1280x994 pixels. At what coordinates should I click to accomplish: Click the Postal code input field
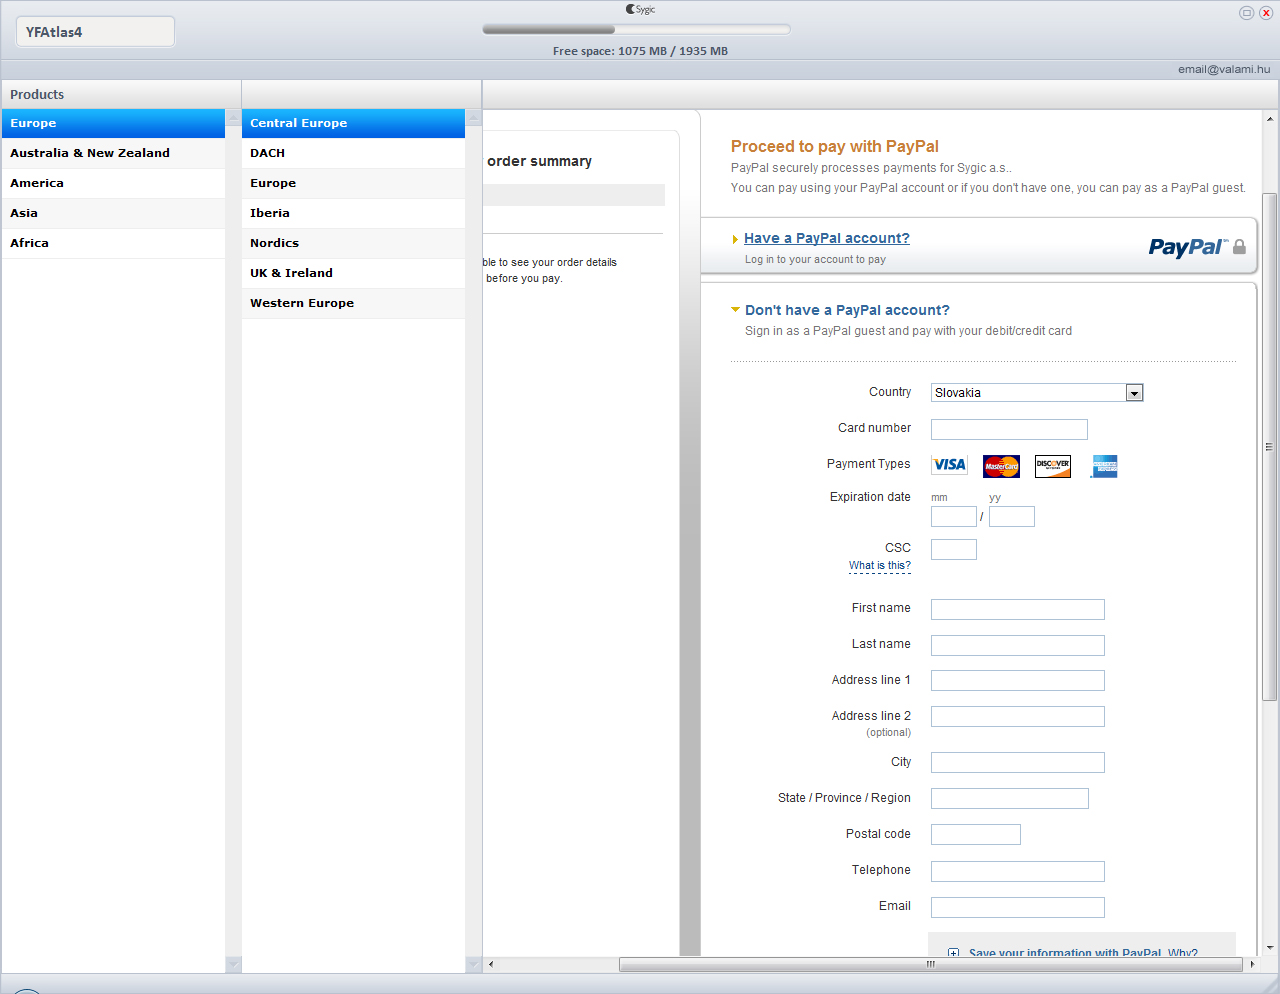tap(976, 835)
